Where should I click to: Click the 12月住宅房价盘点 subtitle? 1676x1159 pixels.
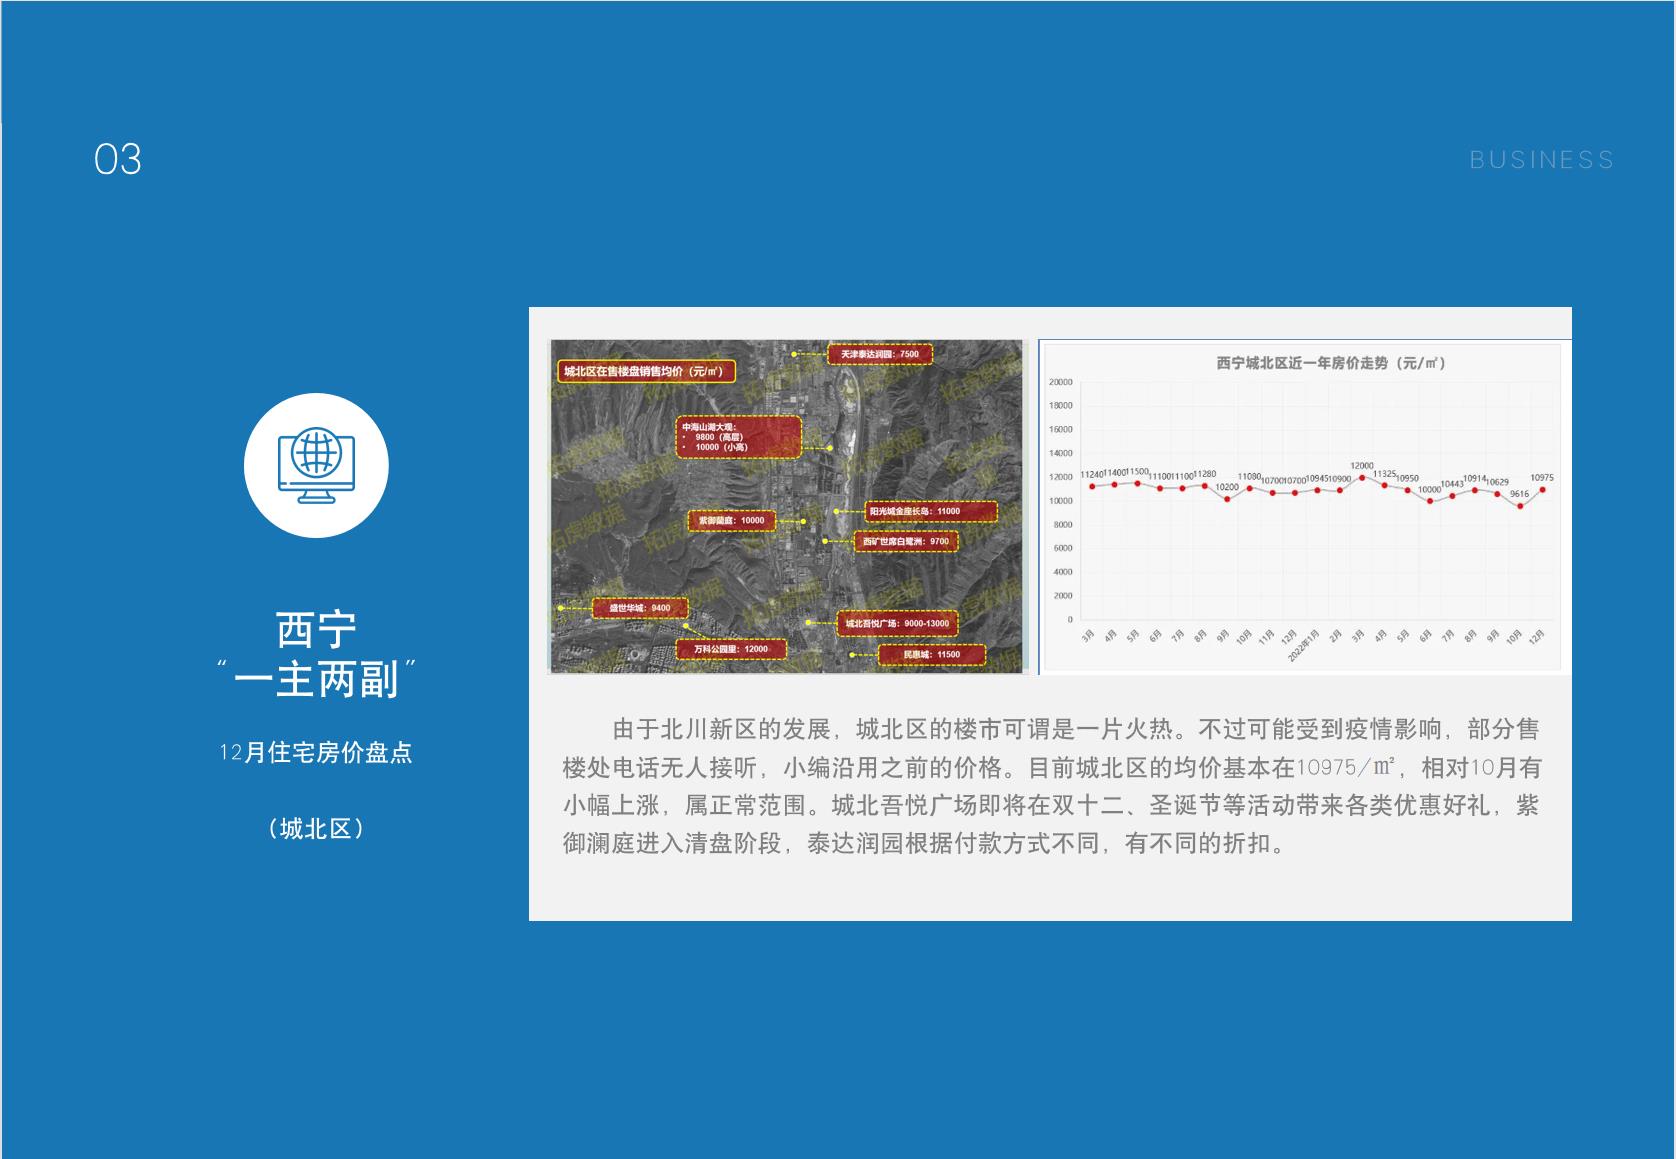(x=316, y=752)
